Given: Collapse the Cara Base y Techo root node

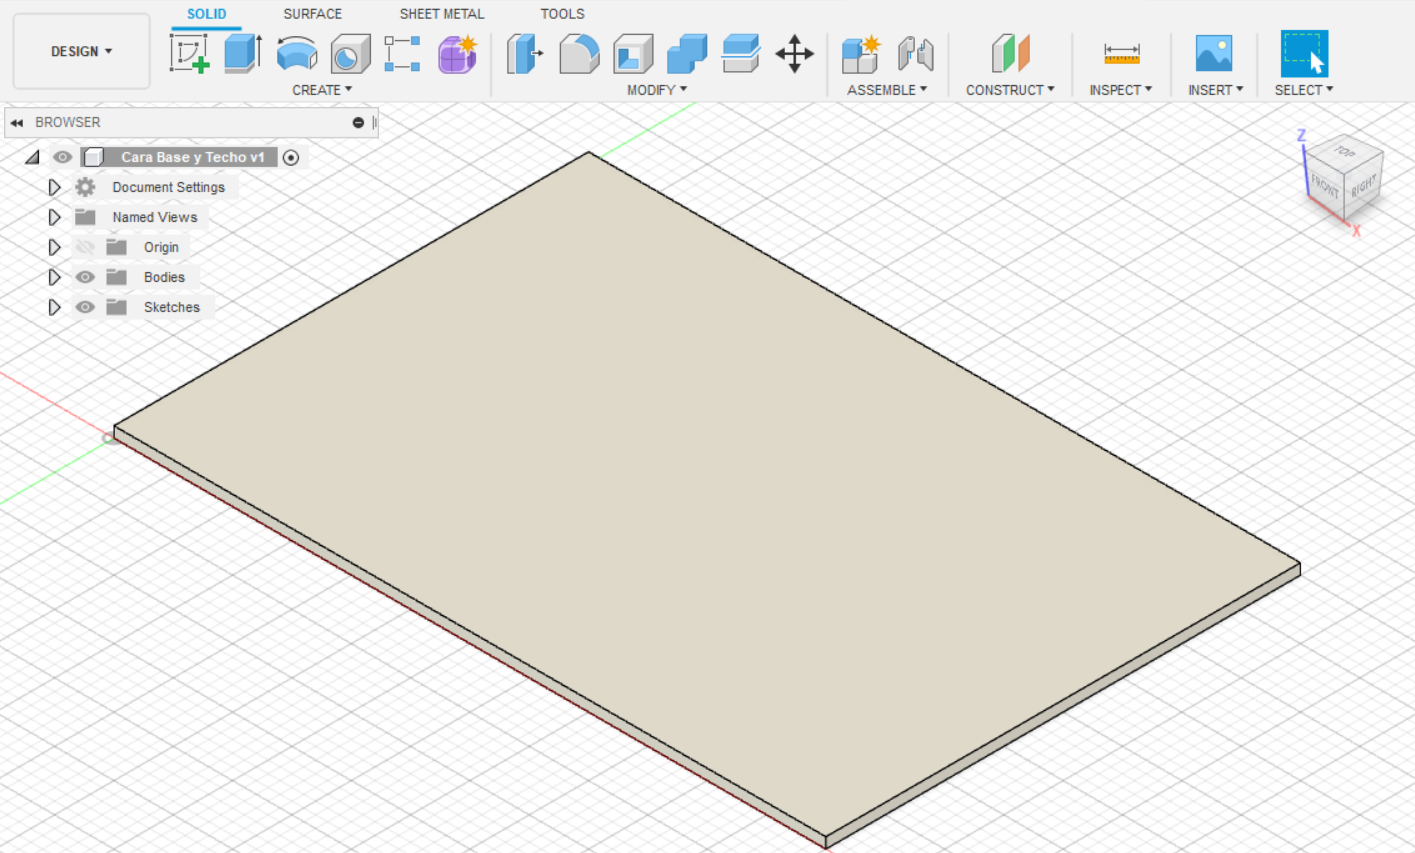Looking at the screenshot, I should (32, 157).
